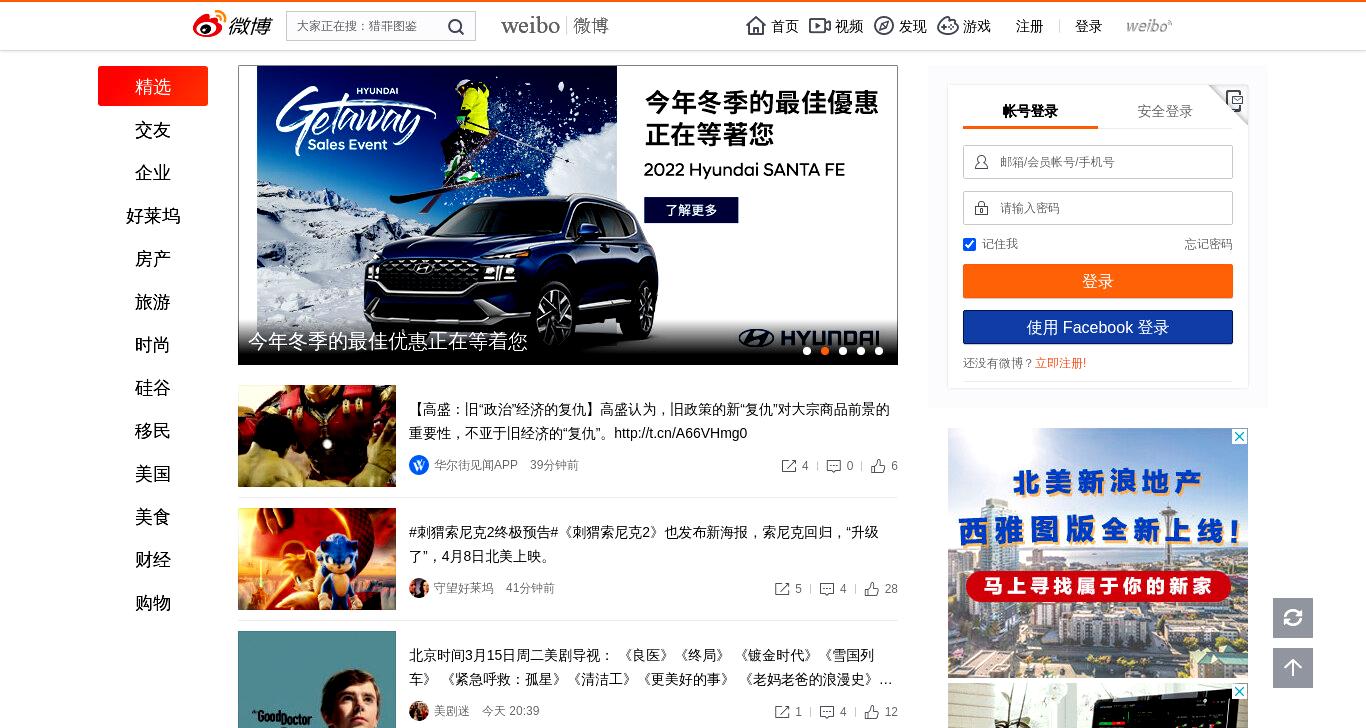The height and width of the screenshot is (728, 1366).
Task: Select 精选 category in sidebar
Action: click(153, 86)
